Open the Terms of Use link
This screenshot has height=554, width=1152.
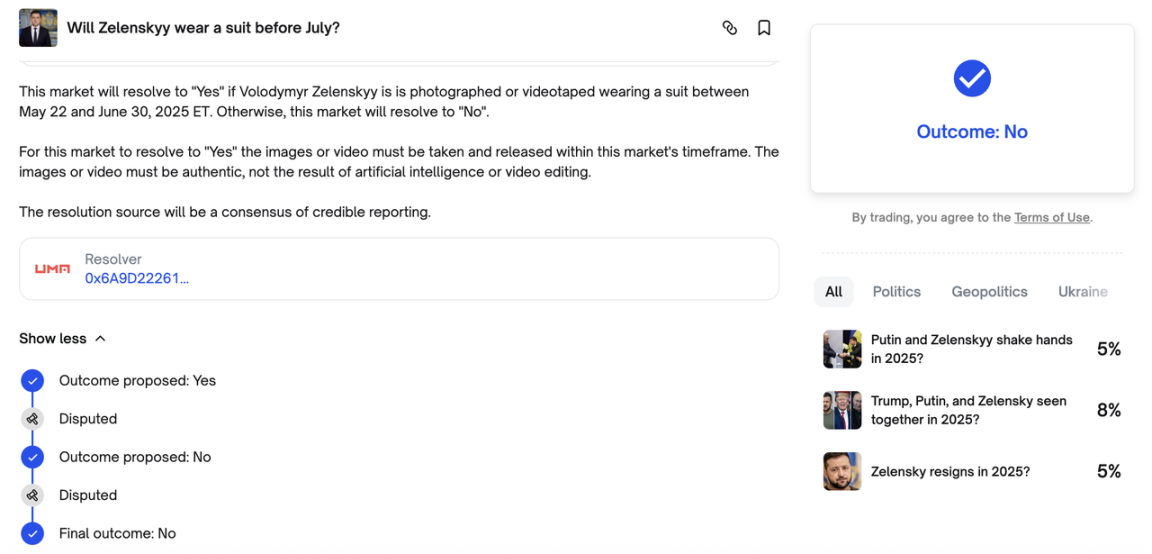[x=1051, y=218]
